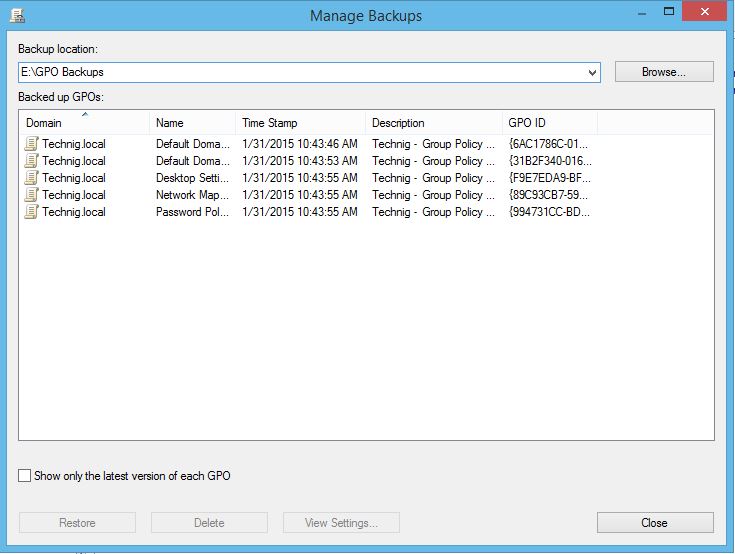This screenshot has height=554, width=735.
Task: Click the View Settings... button
Action: coord(341,523)
